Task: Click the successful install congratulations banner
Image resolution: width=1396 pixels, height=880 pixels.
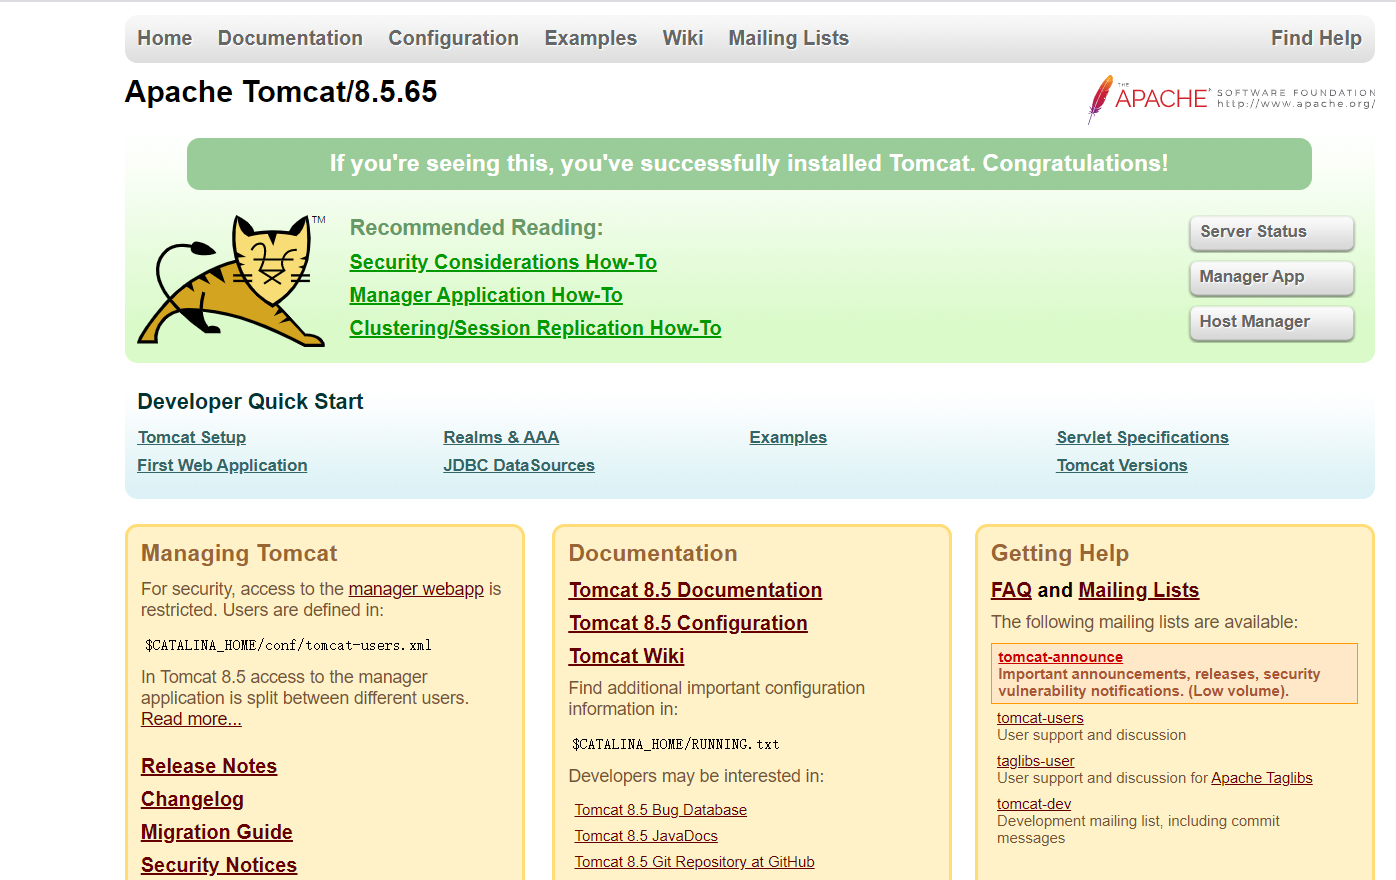Action: pos(749,164)
